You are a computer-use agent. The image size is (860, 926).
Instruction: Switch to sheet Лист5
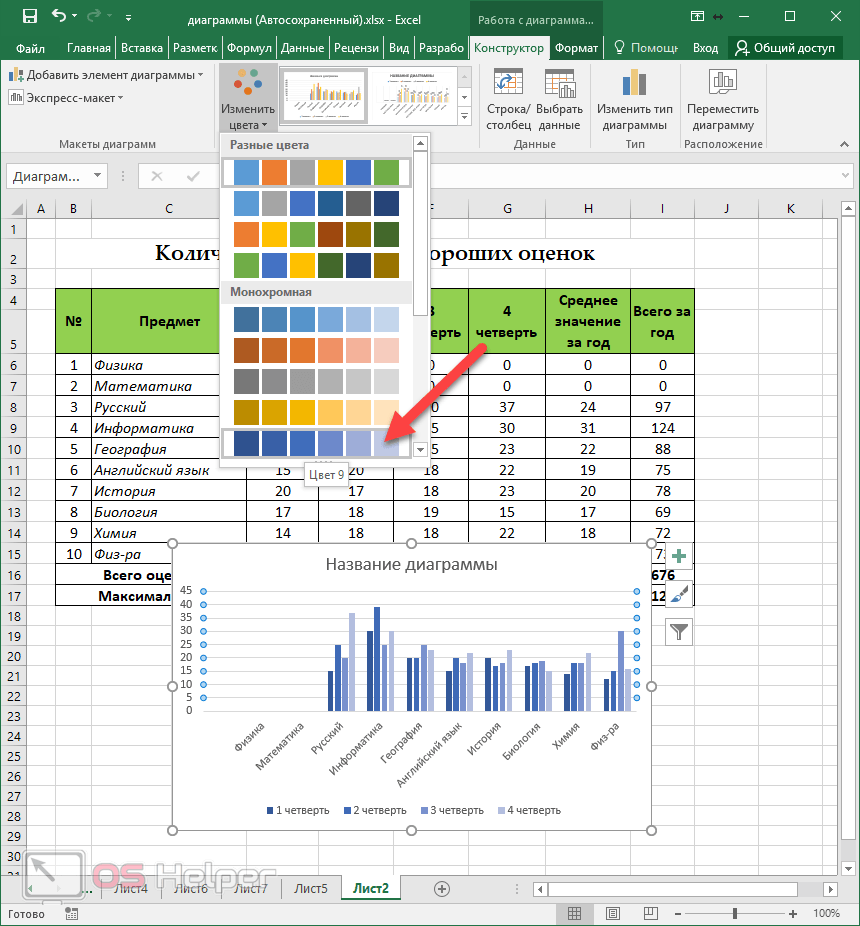[x=311, y=888]
